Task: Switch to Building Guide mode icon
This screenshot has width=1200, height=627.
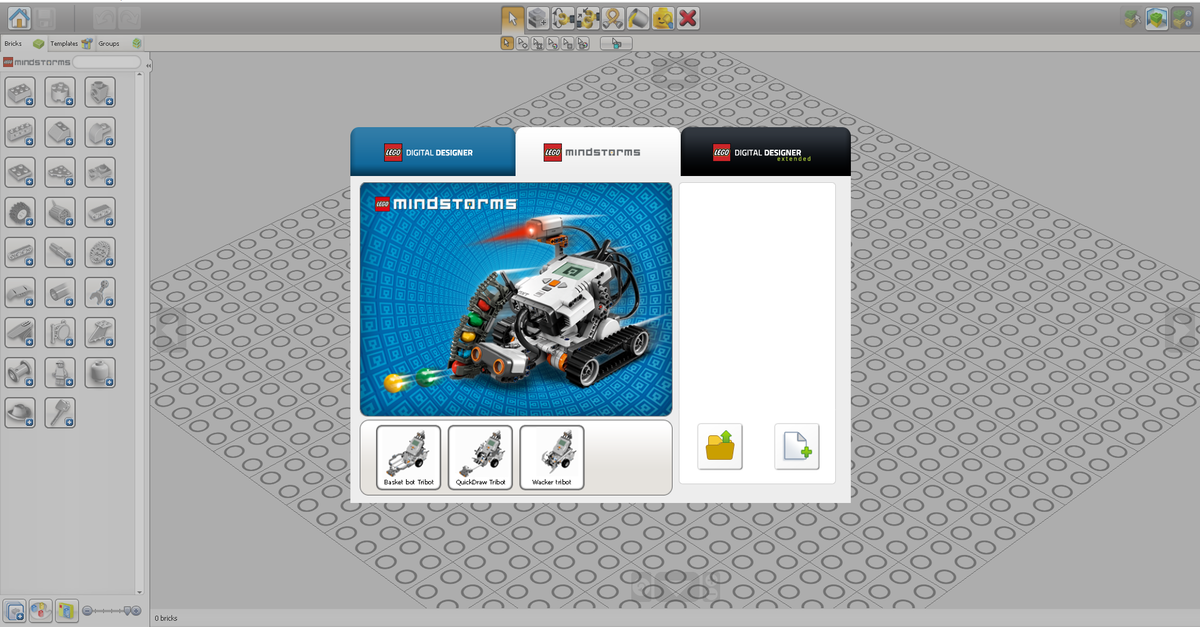Action: coord(1182,17)
